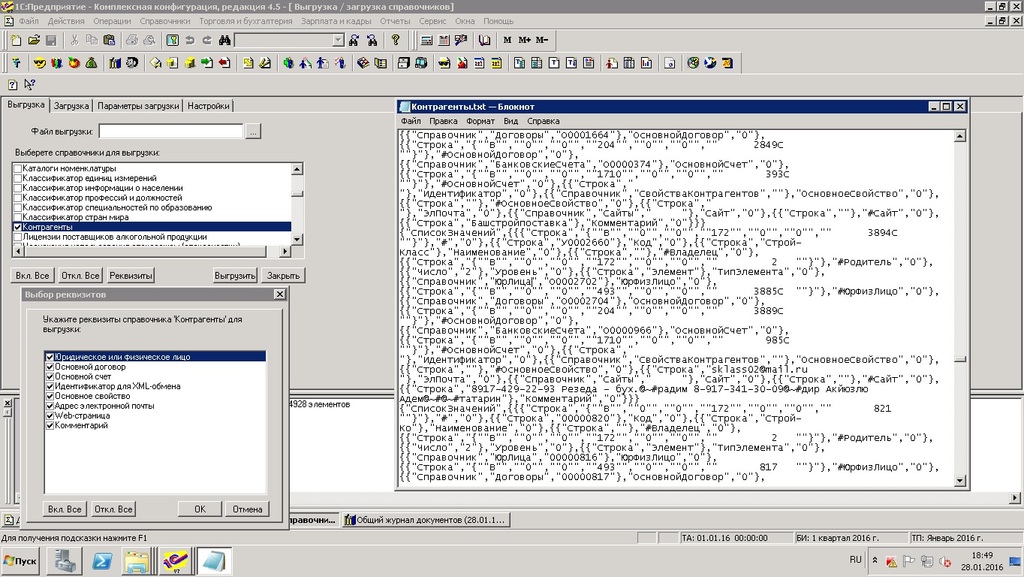Viewport: 1024px width, 577px height.
Task: Click OK in the 'Выбор реквизитов' dialog
Action: pyautogui.click(x=200, y=509)
